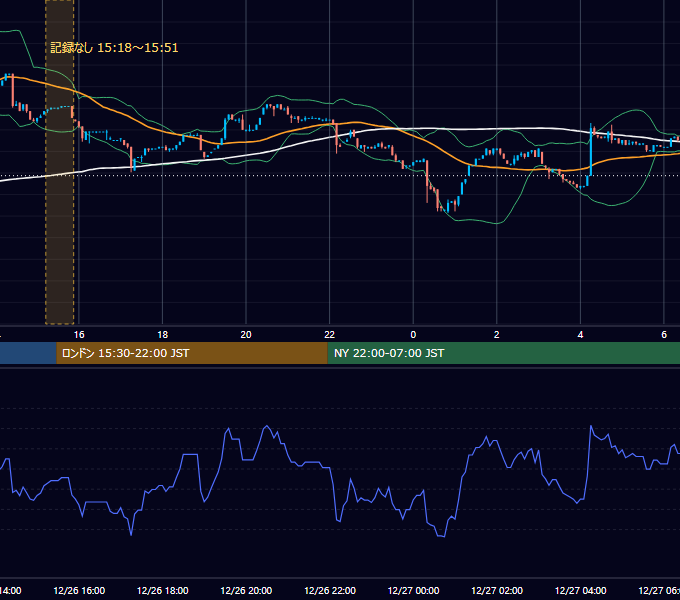Click the 12/26 16:00 date label

coord(79,590)
